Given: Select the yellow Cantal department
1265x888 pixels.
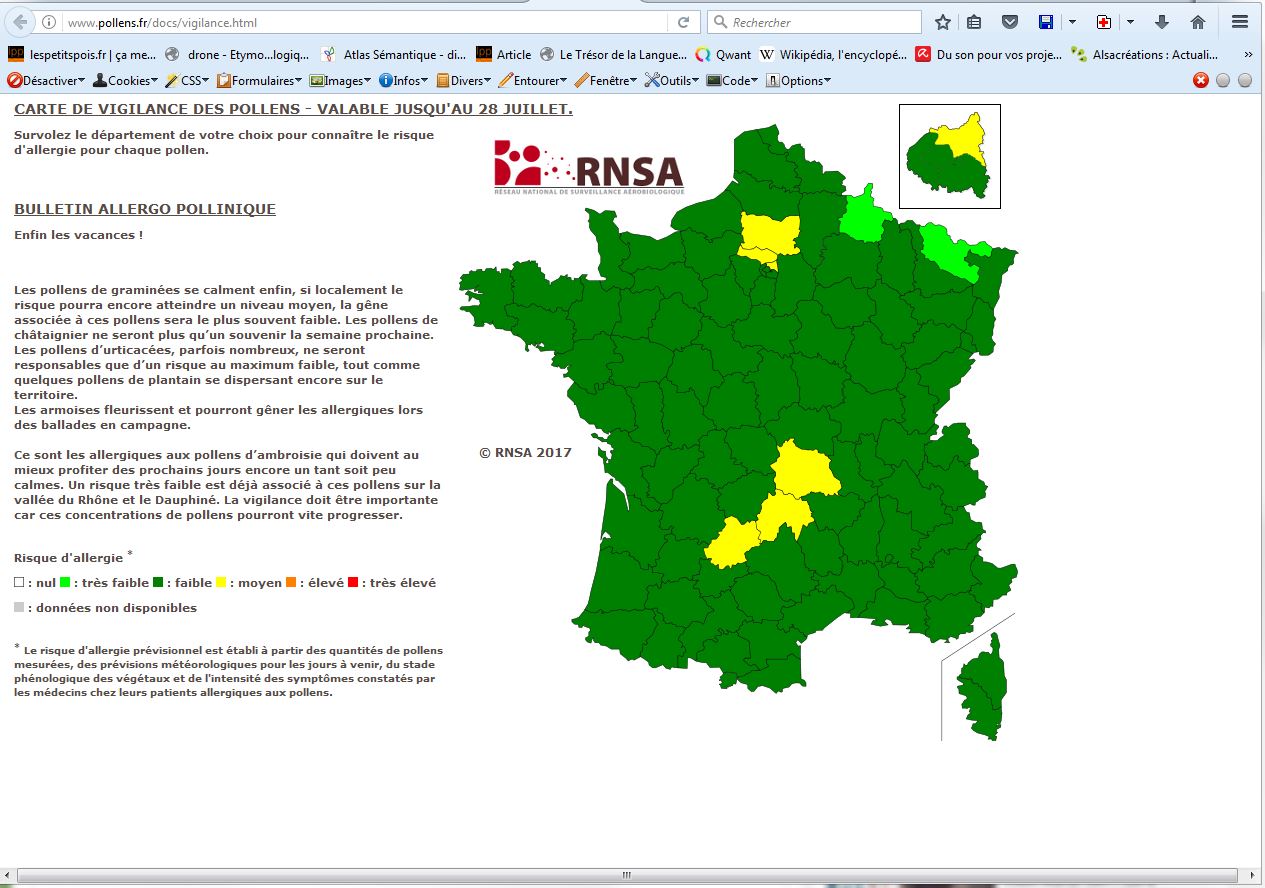Looking at the screenshot, I should coord(783,514).
